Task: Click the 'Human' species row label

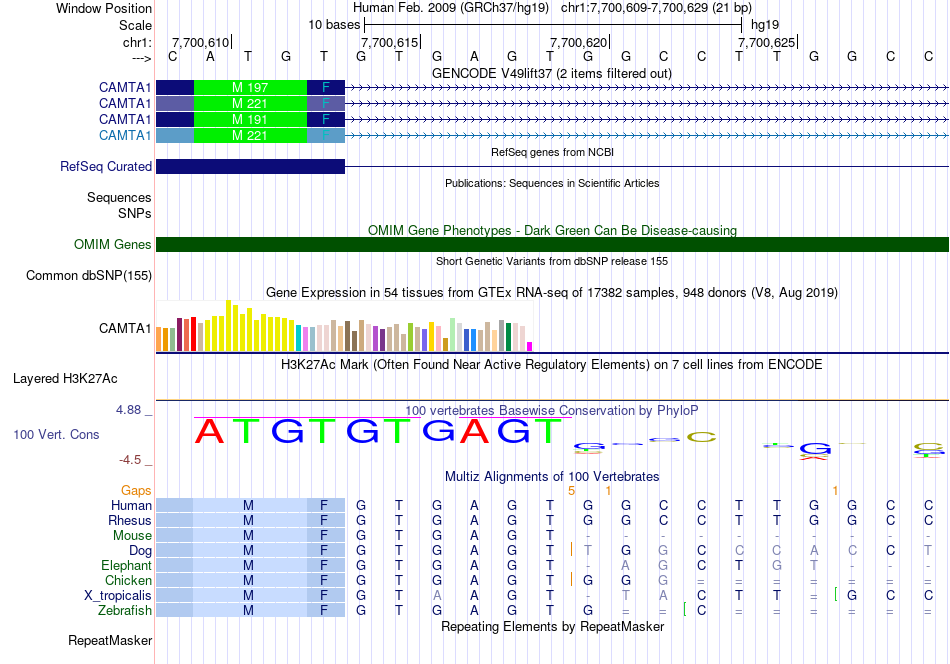Action: [x=131, y=505]
